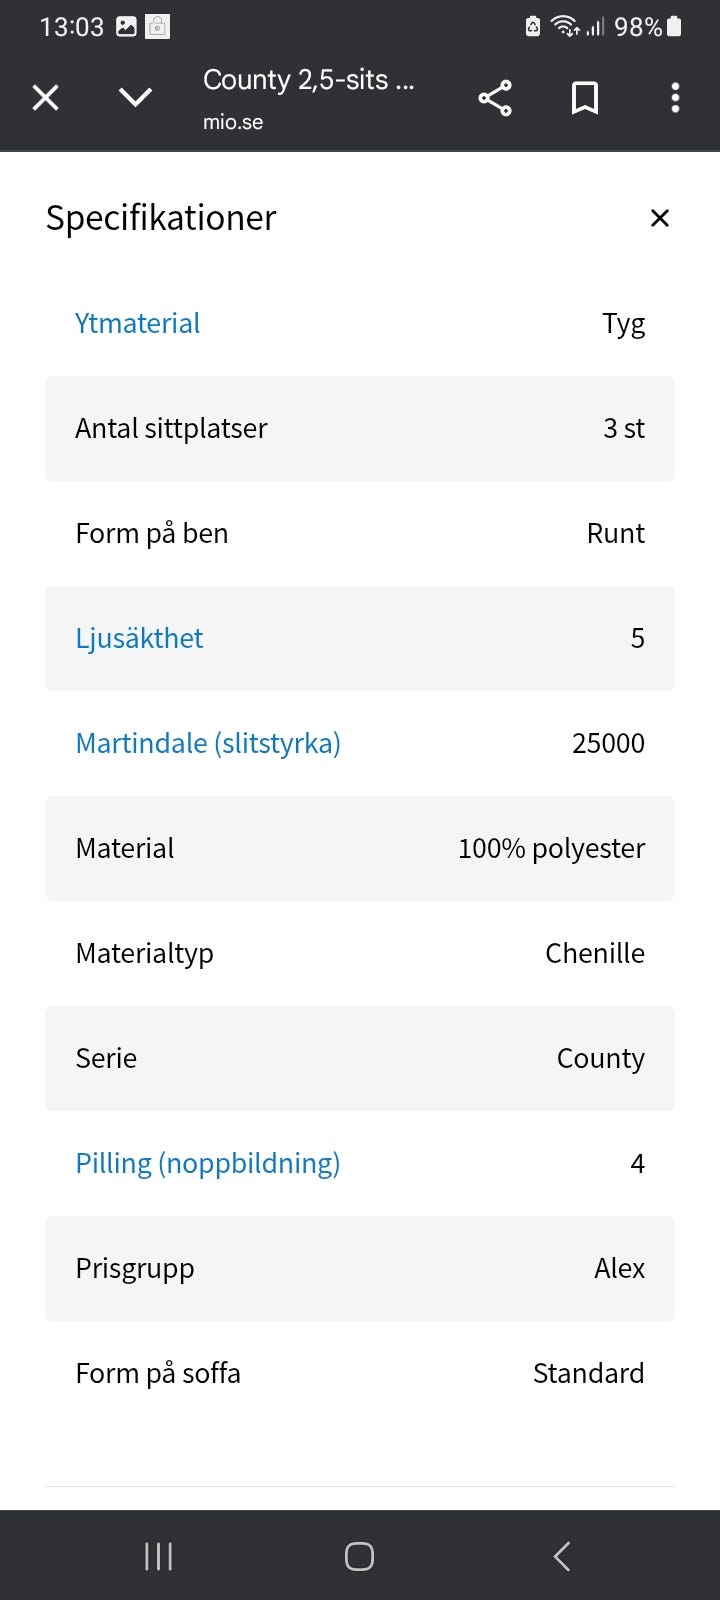Open the three-dot overflow menu
720x1600 pixels.
click(675, 98)
